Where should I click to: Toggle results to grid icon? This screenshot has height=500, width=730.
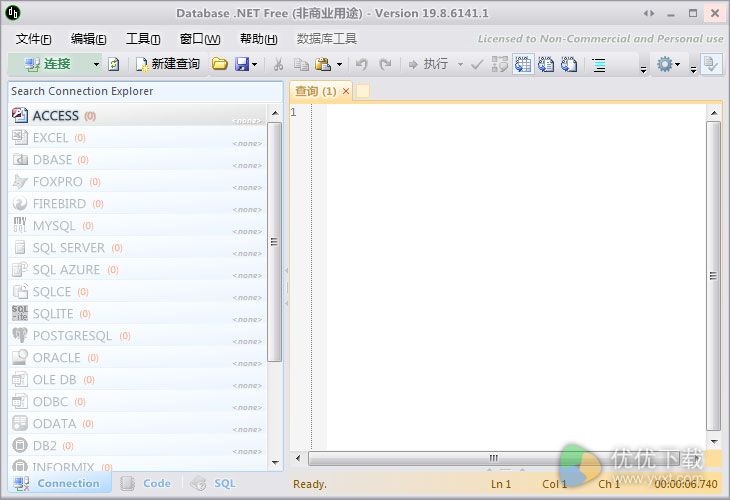point(522,64)
